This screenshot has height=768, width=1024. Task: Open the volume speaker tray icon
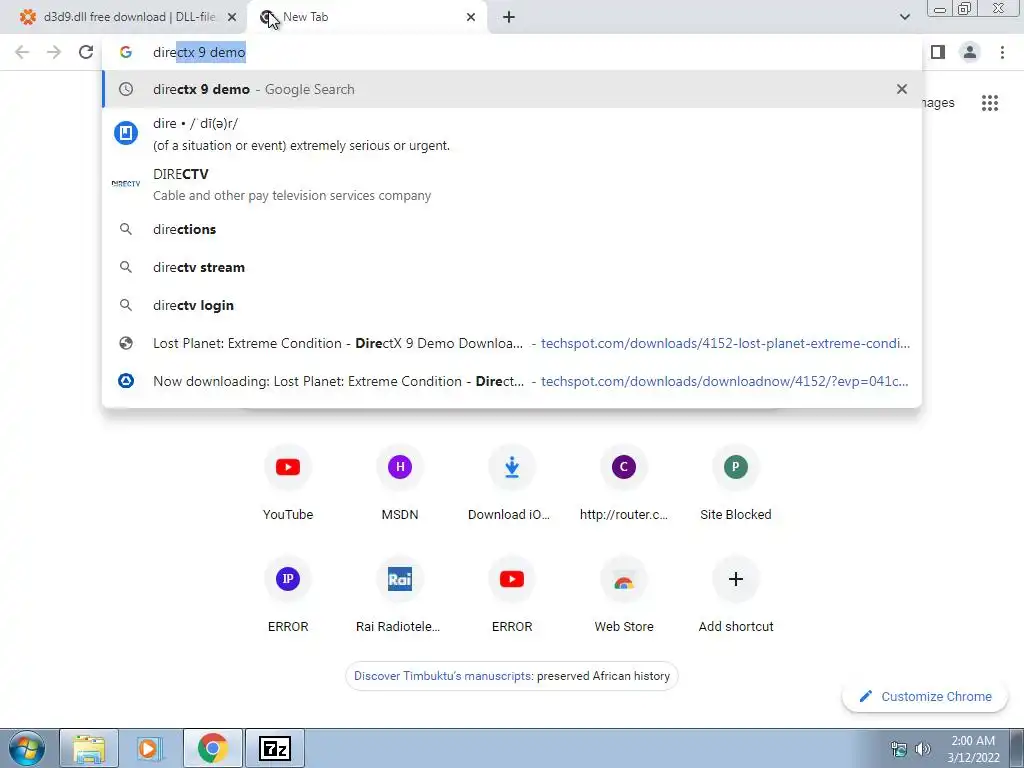[x=923, y=749]
